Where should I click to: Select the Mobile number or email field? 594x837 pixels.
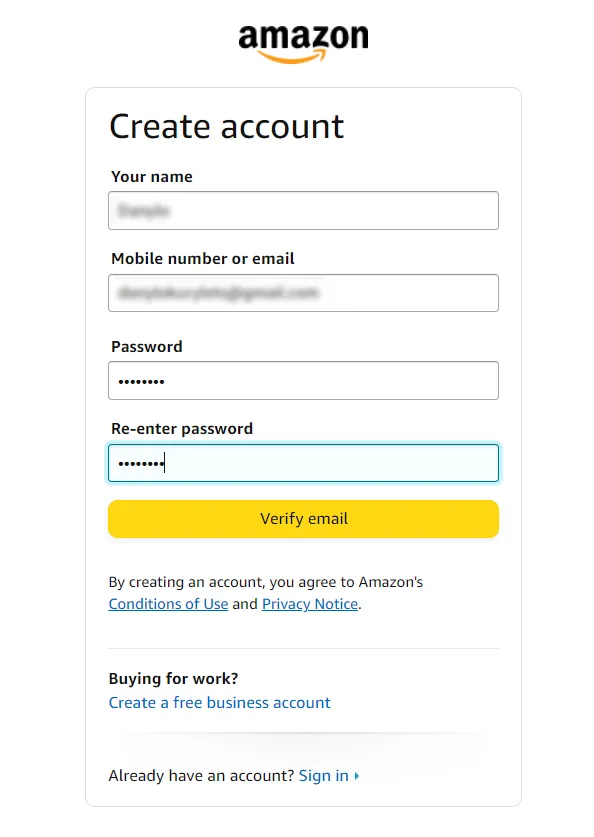click(303, 292)
